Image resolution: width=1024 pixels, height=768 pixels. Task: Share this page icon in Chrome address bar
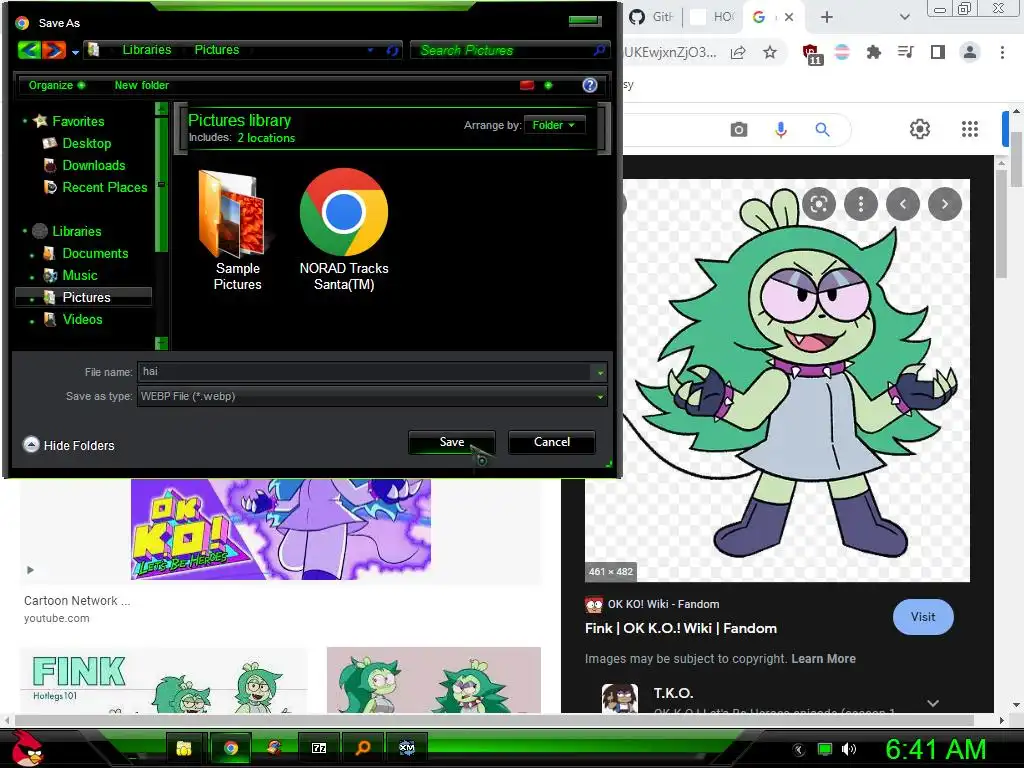coord(738,53)
